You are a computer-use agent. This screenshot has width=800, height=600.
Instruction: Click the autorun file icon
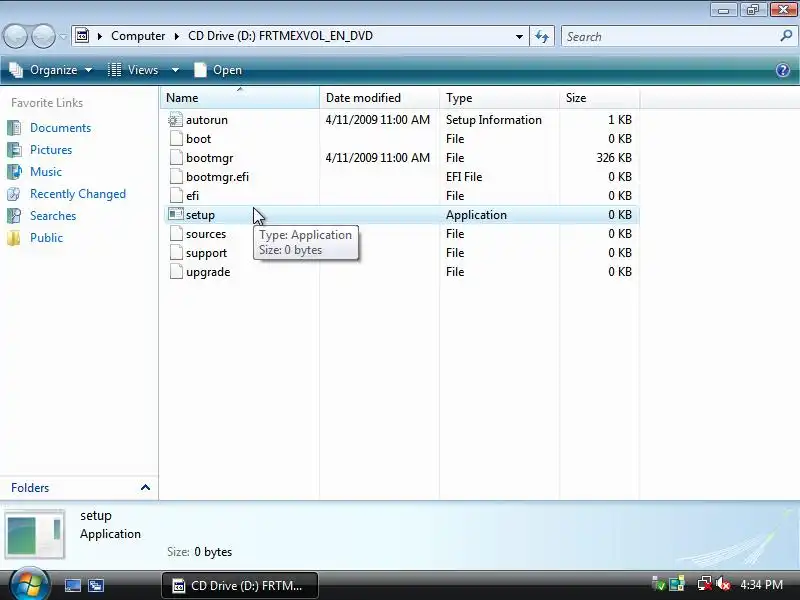click(x=176, y=120)
